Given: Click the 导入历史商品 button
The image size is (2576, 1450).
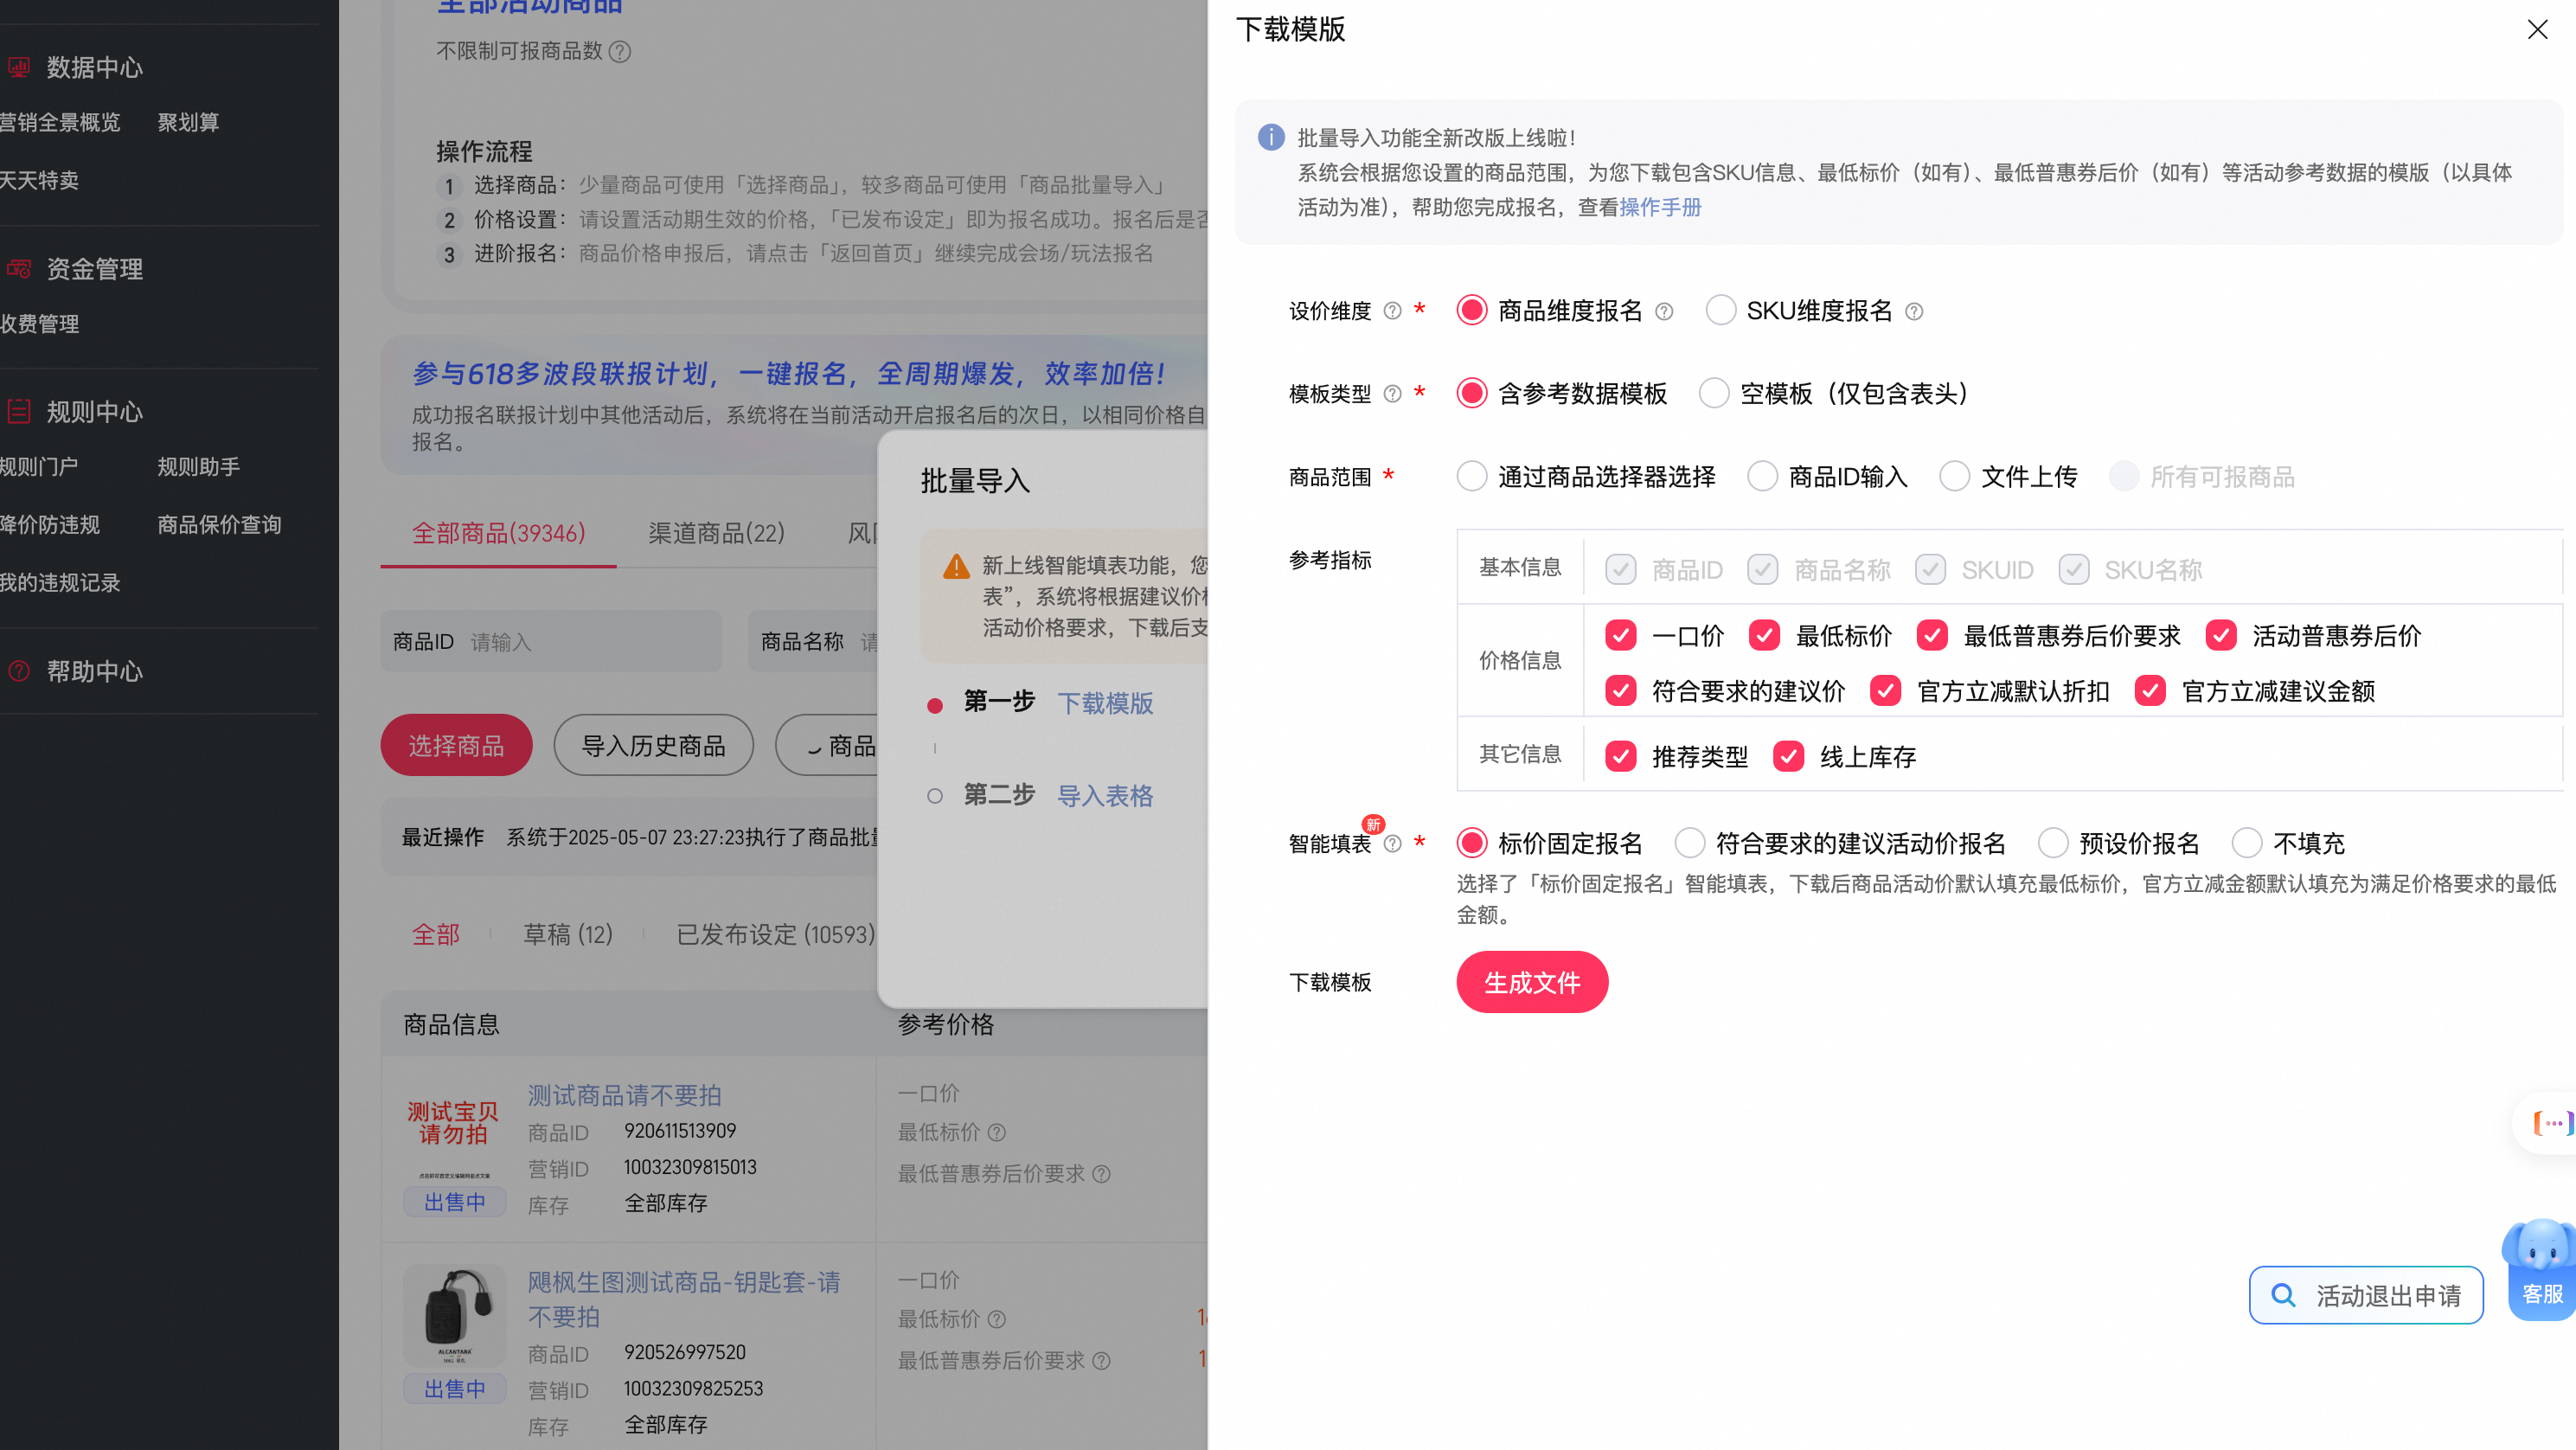Looking at the screenshot, I should [654, 746].
